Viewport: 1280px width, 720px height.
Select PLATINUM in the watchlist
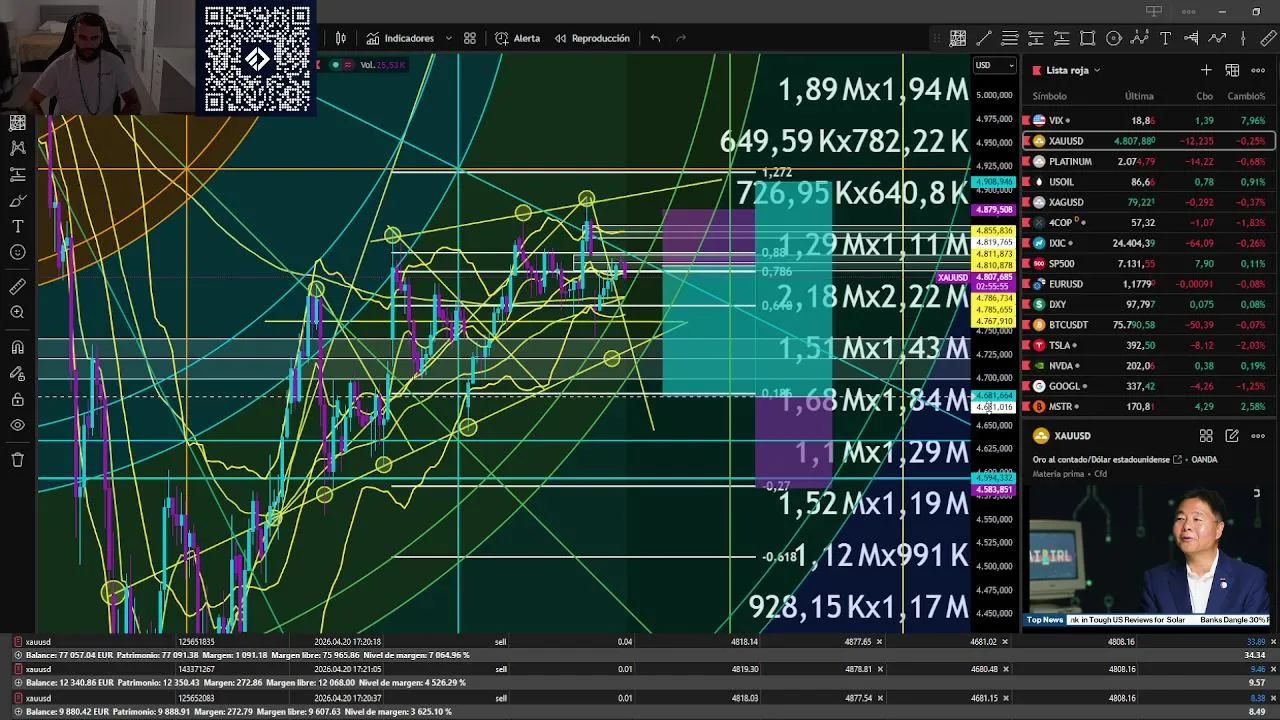click(1149, 161)
